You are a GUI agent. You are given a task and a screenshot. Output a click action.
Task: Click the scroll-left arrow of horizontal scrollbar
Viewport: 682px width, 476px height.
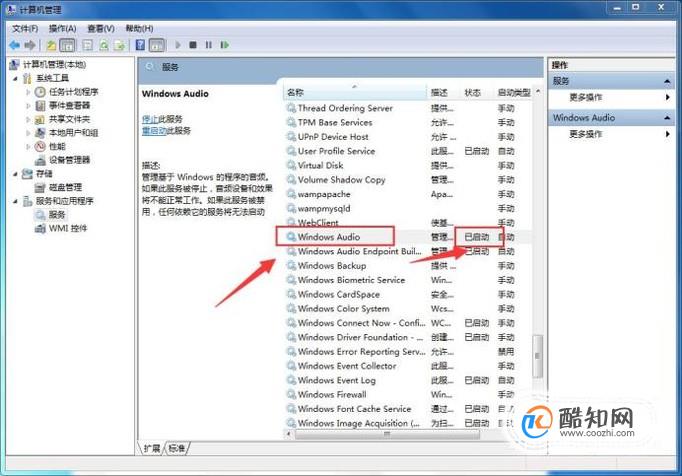(x=289, y=434)
